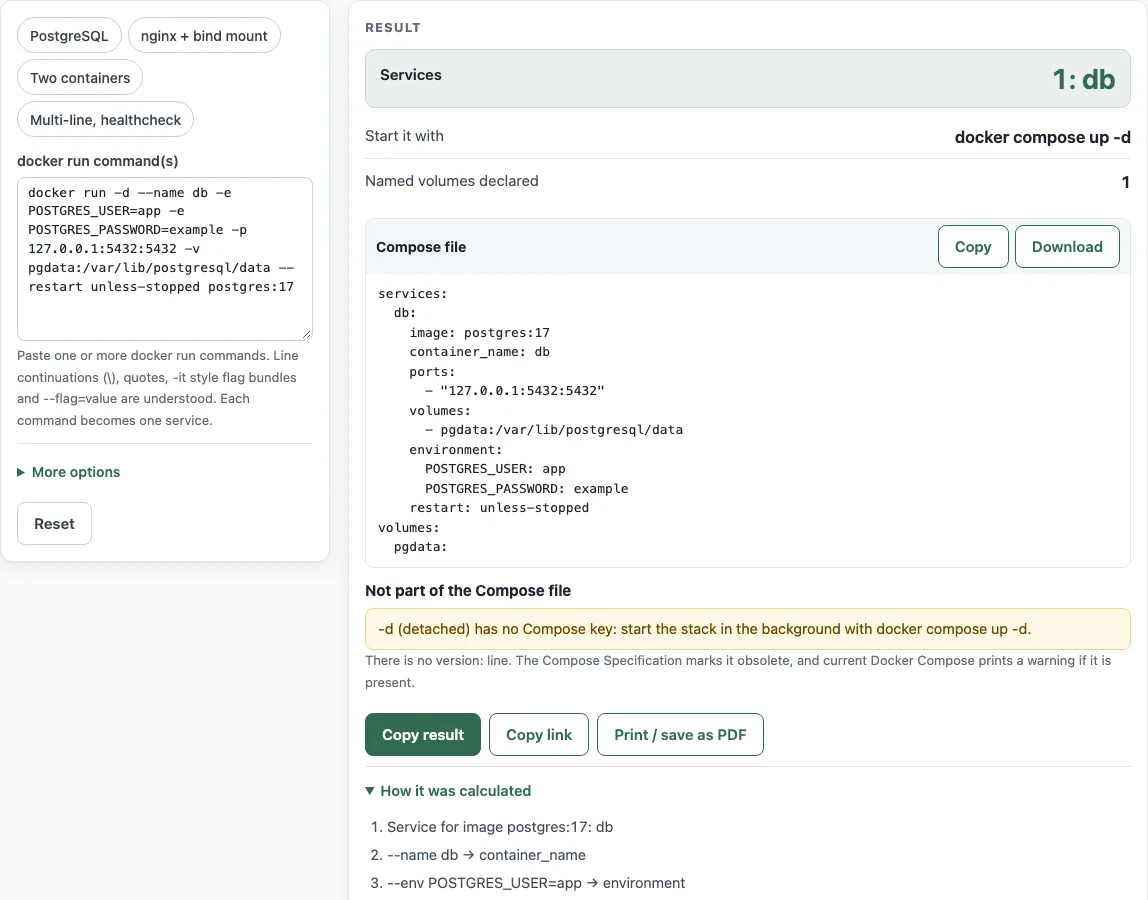Screen dimensions: 1148x900
Task: Click the 'Not part of the Compose file' heading
Action: 468,590
